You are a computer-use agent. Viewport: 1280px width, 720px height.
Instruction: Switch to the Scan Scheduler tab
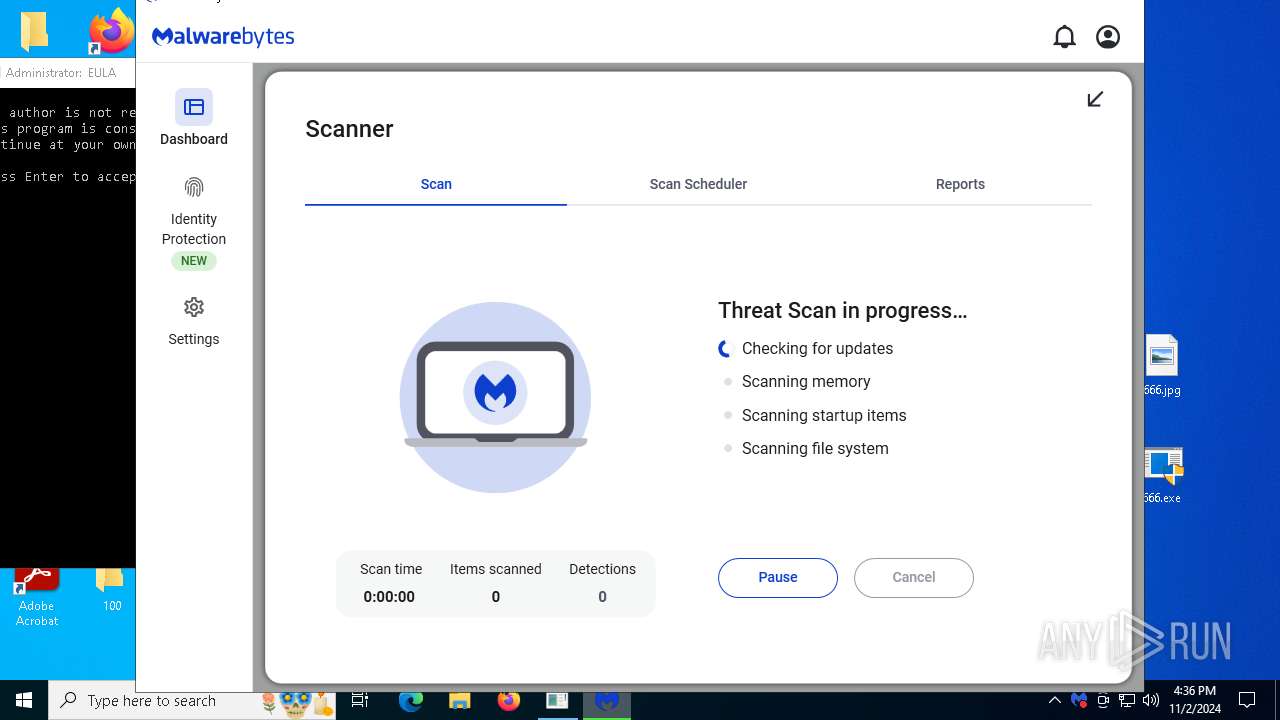point(698,184)
